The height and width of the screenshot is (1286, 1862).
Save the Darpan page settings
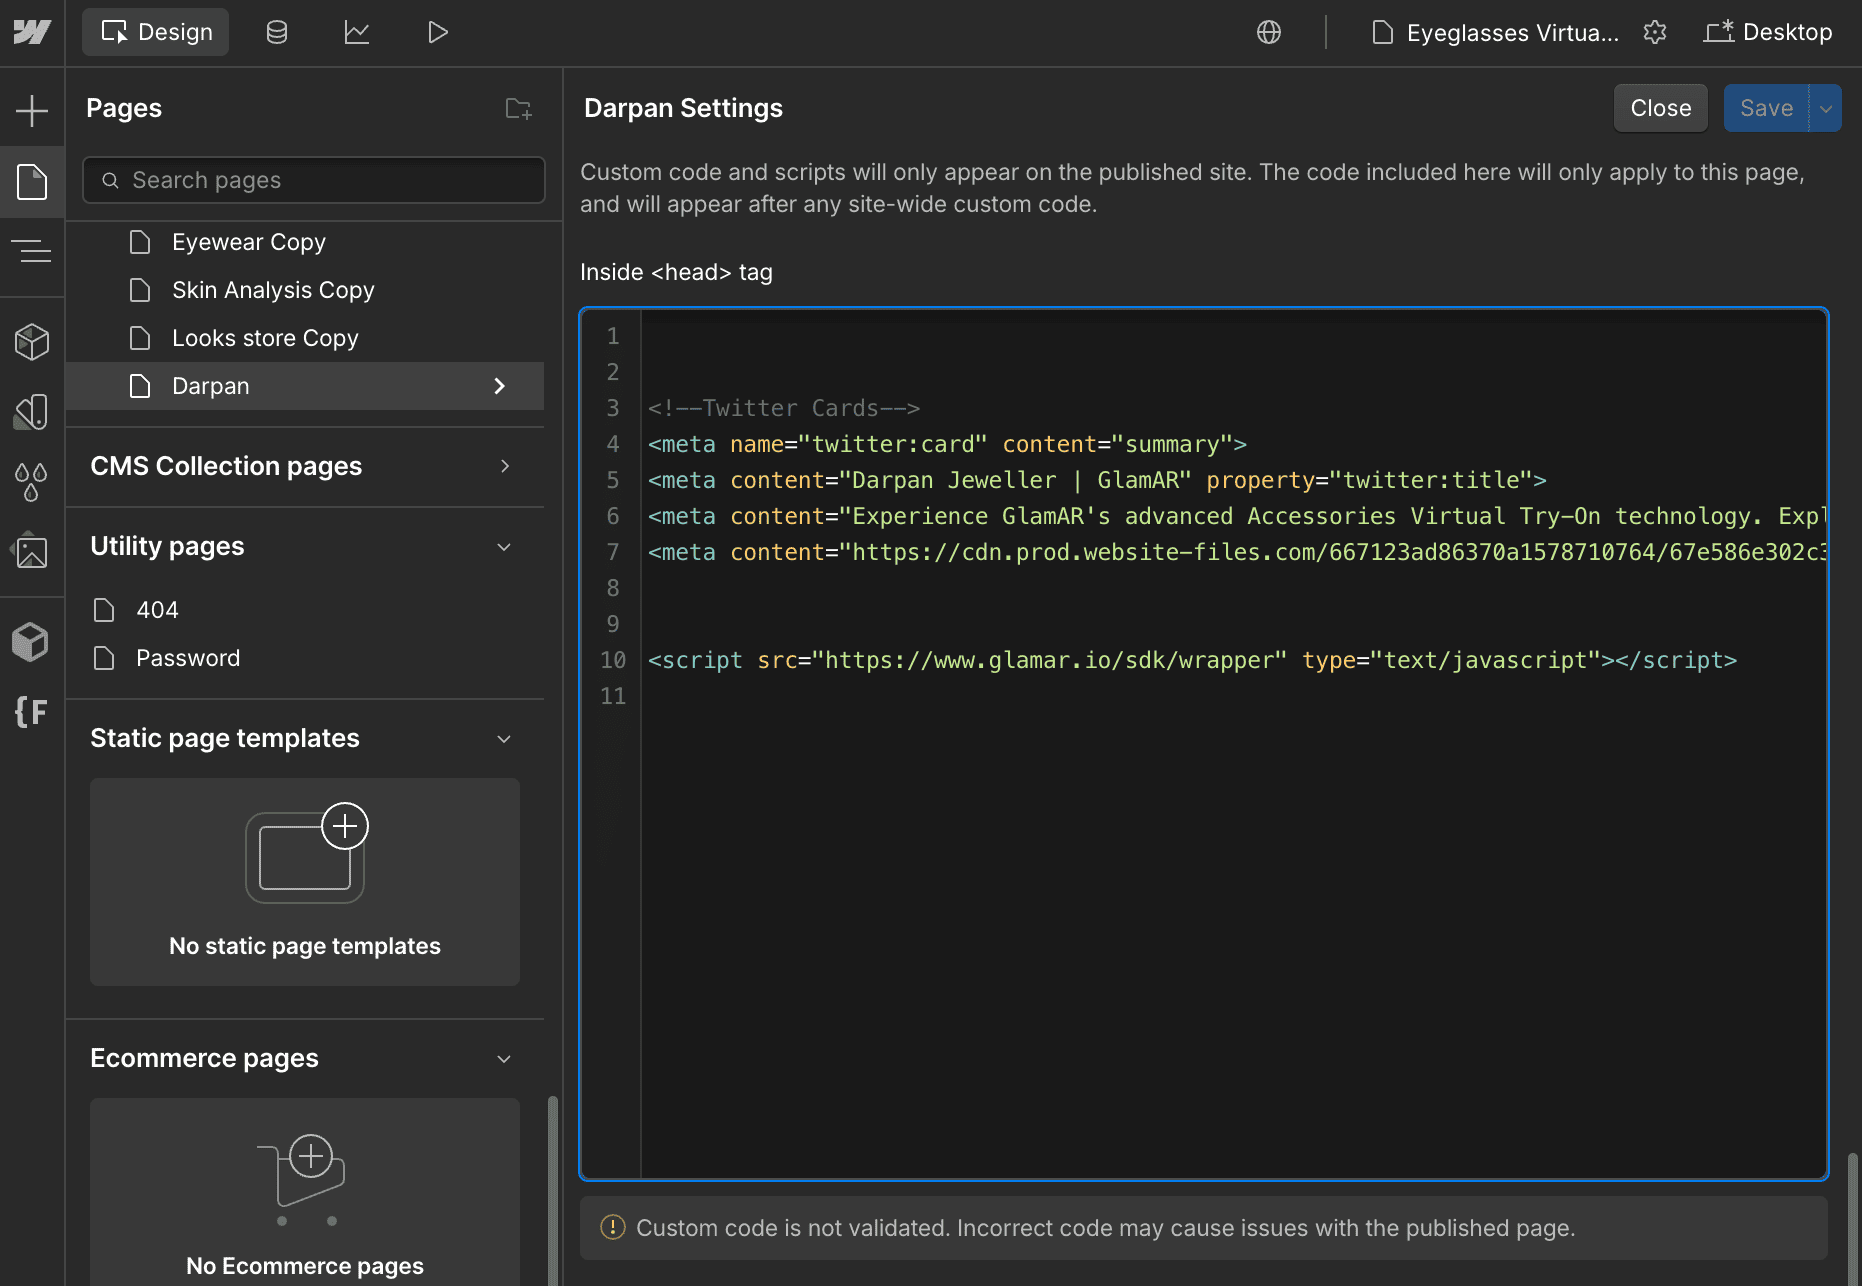[1766, 108]
